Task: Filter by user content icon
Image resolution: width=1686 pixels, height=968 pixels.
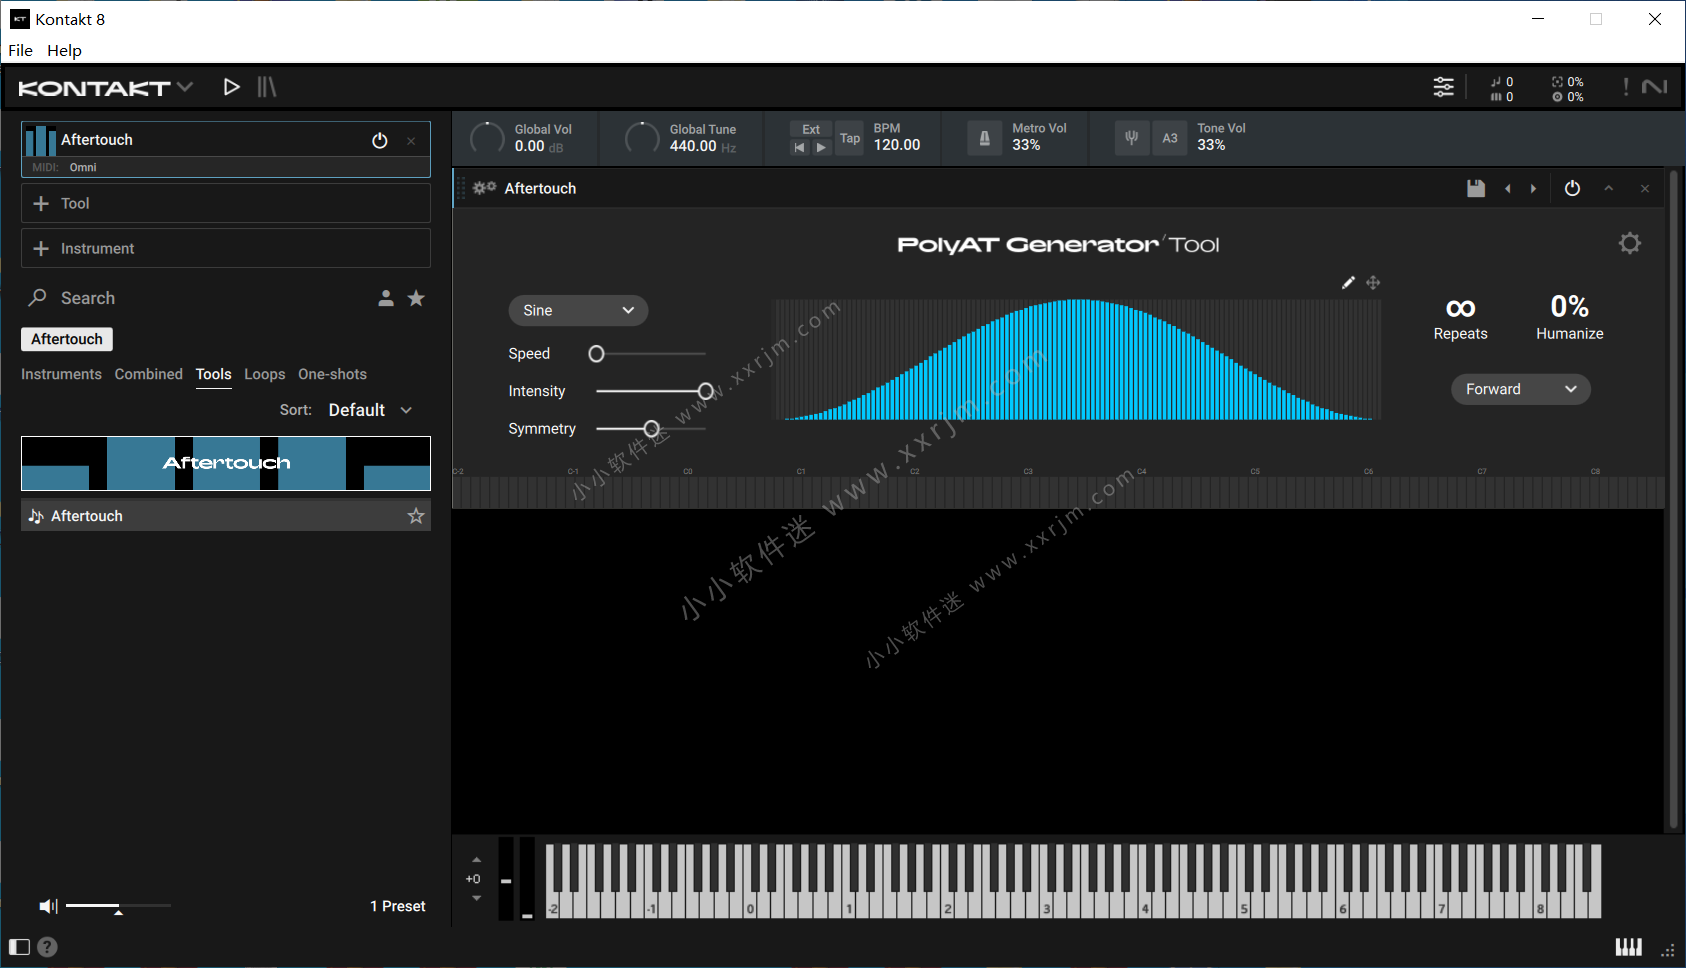Action: tap(386, 298)
